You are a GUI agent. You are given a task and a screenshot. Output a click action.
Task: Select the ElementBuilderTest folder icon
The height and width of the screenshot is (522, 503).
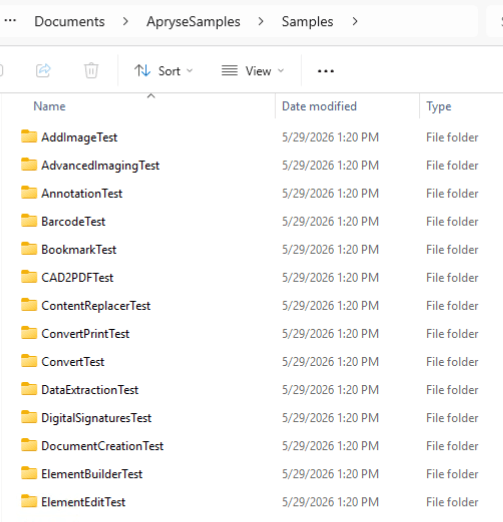tap(29, 473)
